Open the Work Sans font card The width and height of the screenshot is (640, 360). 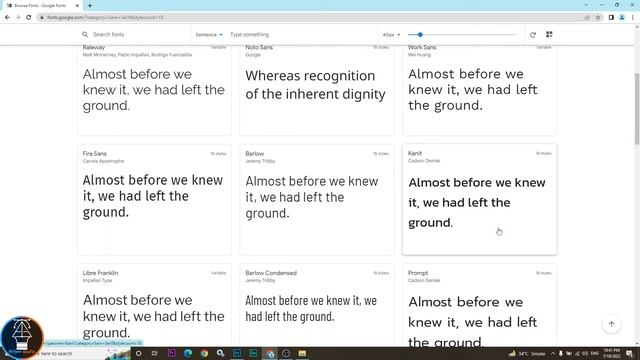click(x=480, y=90)
